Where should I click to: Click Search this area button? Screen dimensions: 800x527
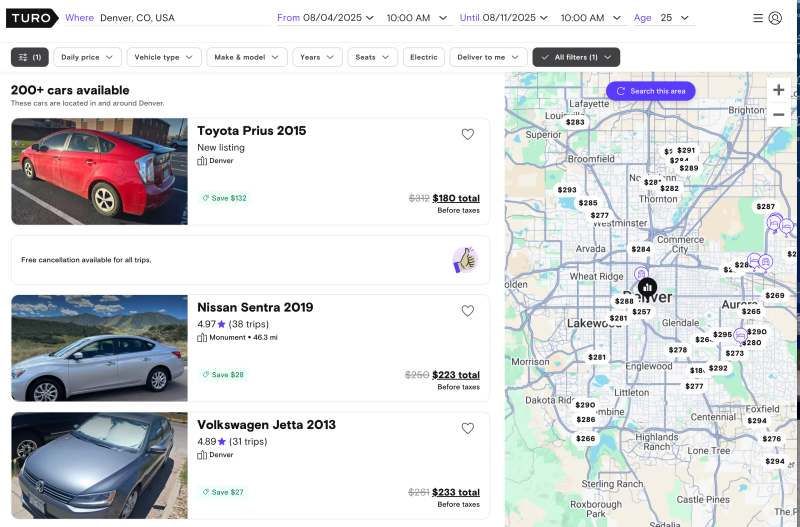click(x=651, y=91)
